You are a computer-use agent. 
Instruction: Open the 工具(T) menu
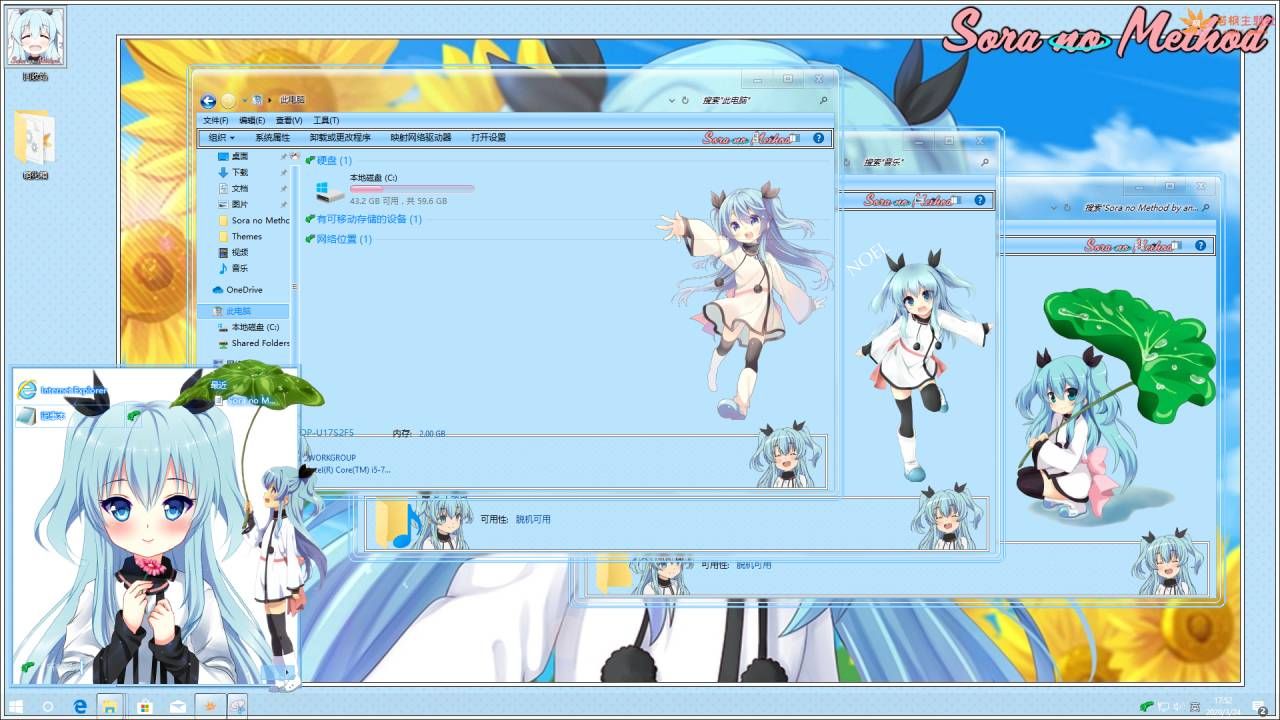tap(326, 120)
